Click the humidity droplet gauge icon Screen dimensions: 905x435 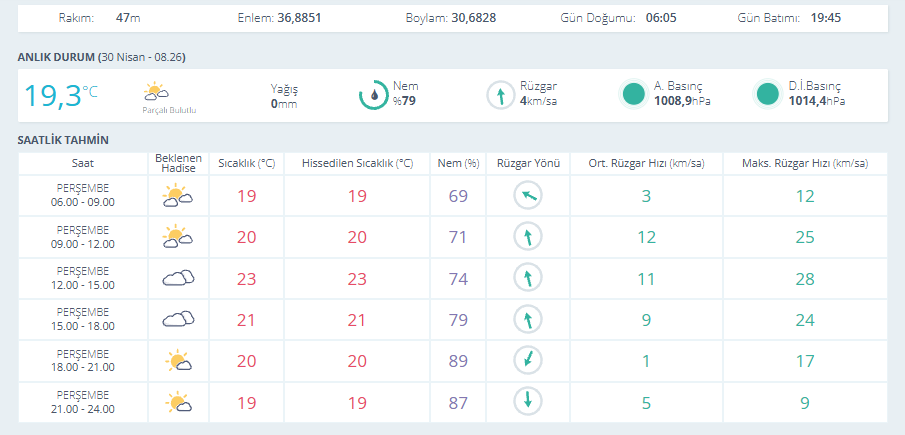373,95
